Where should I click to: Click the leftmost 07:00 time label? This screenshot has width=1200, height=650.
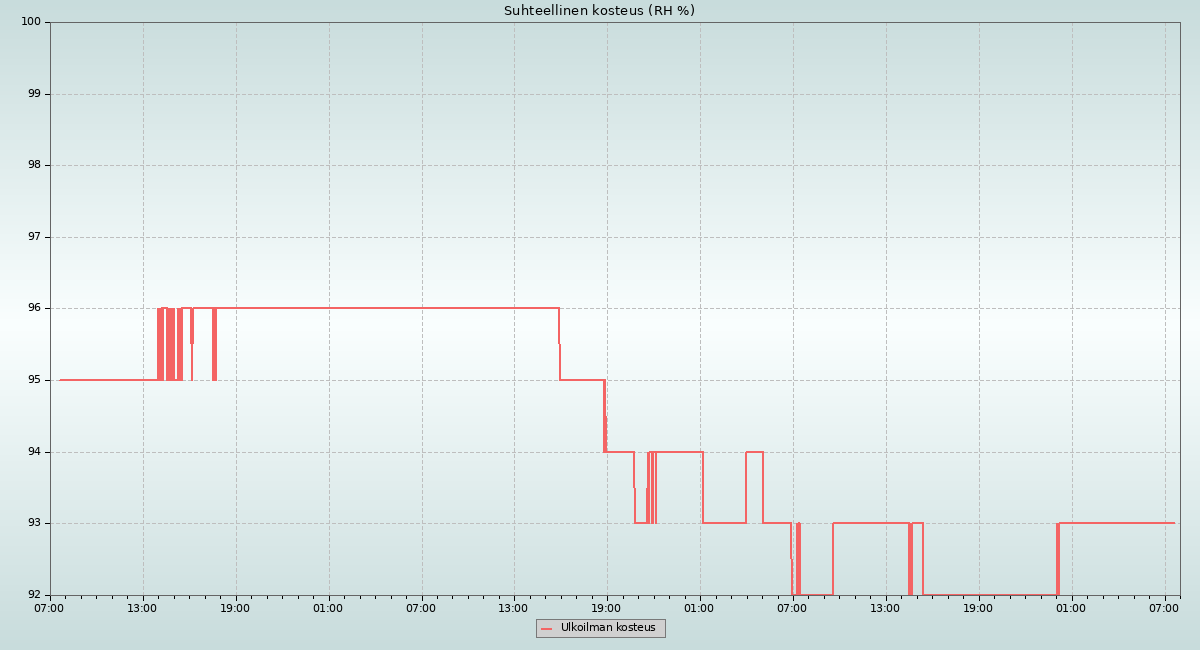click(49, 608)
